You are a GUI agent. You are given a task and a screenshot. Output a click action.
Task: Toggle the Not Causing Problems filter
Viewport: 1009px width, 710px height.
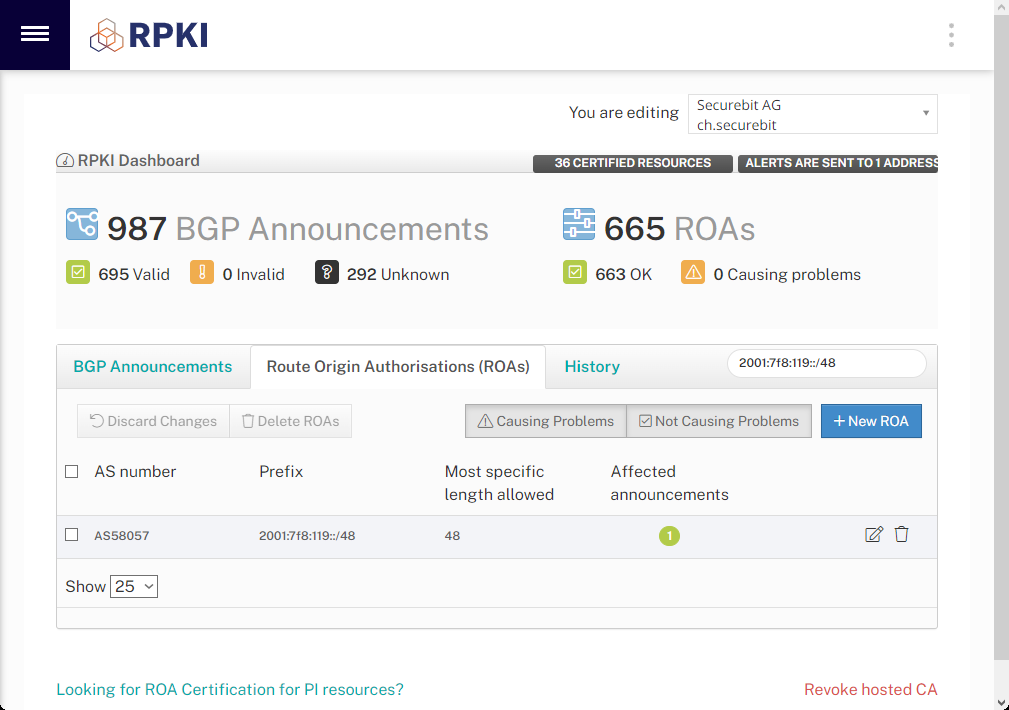719,421
